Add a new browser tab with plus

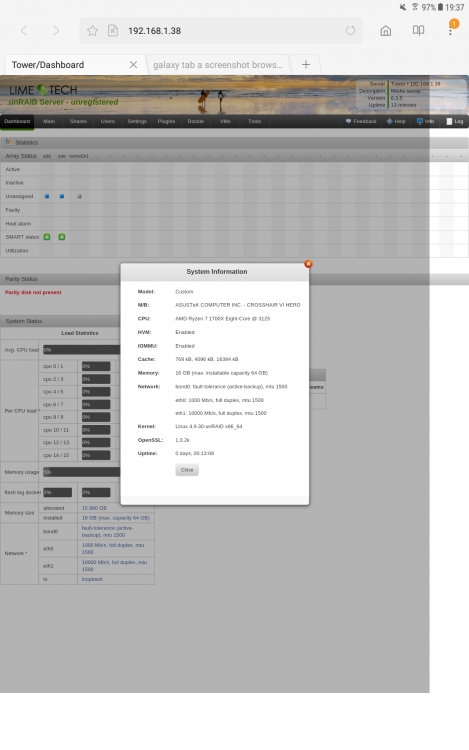coord(306,64)
